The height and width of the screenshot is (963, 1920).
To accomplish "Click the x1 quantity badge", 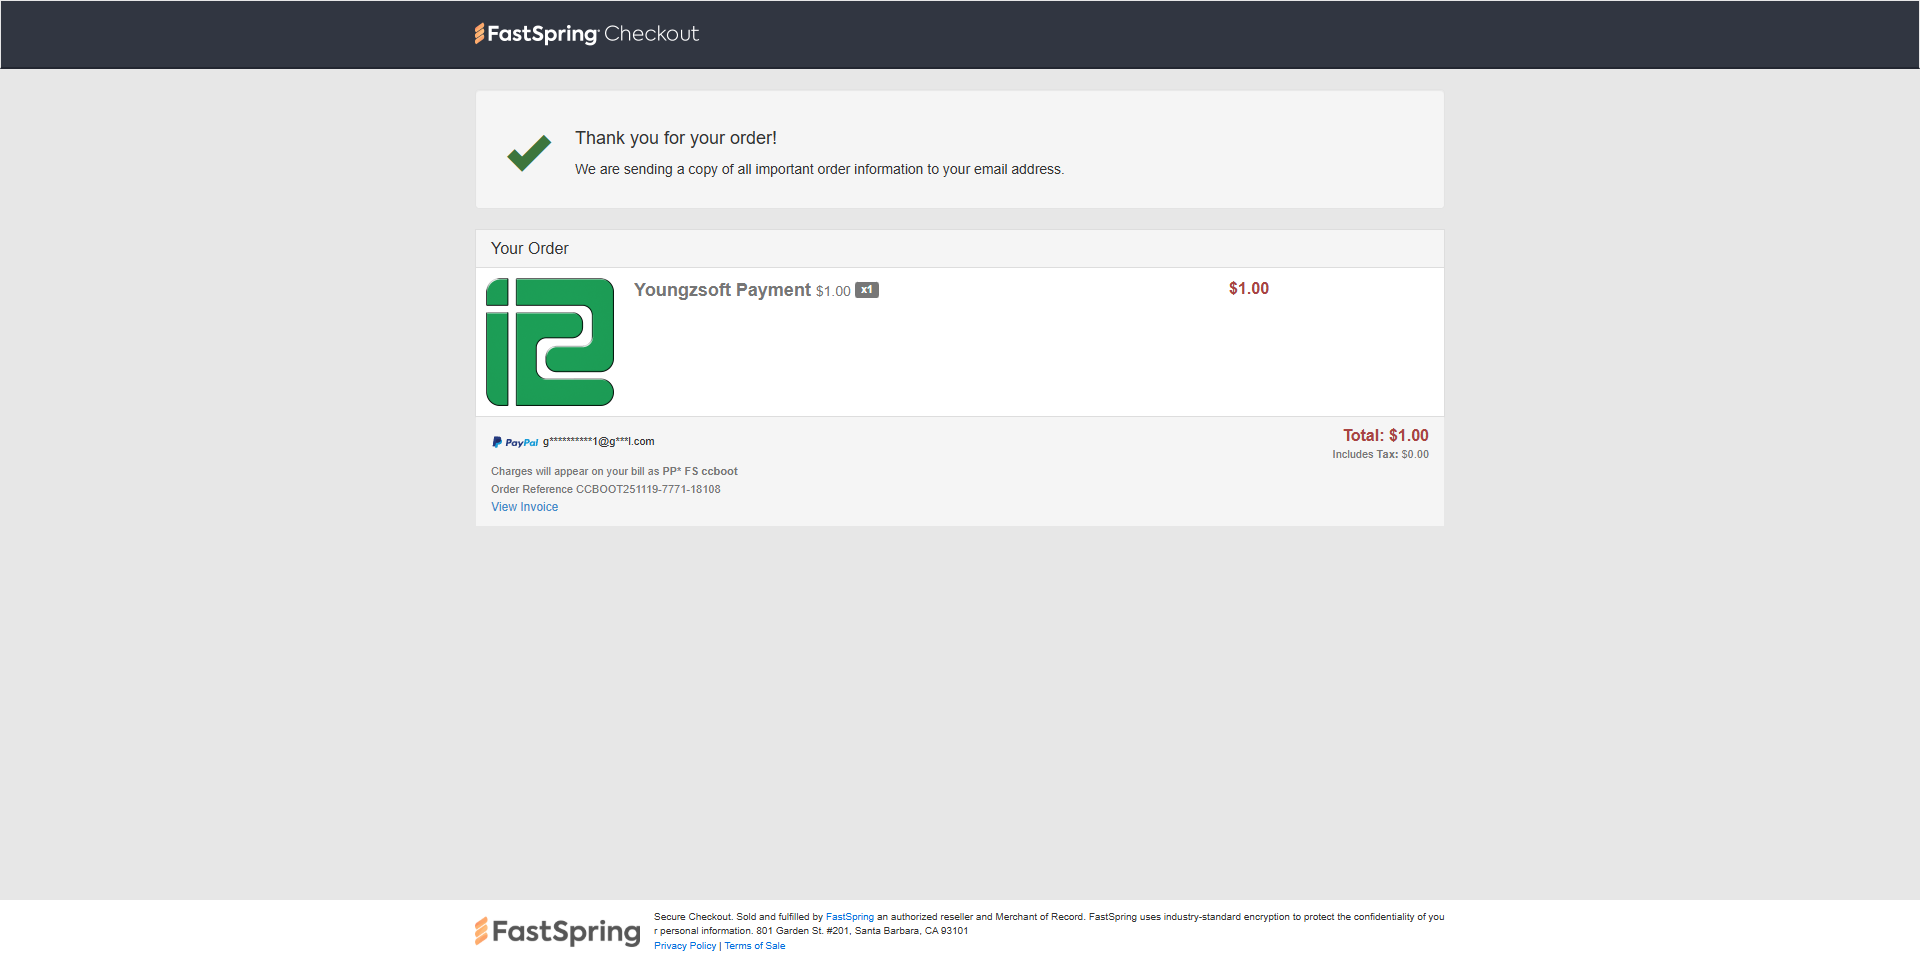I will point(866,290).
